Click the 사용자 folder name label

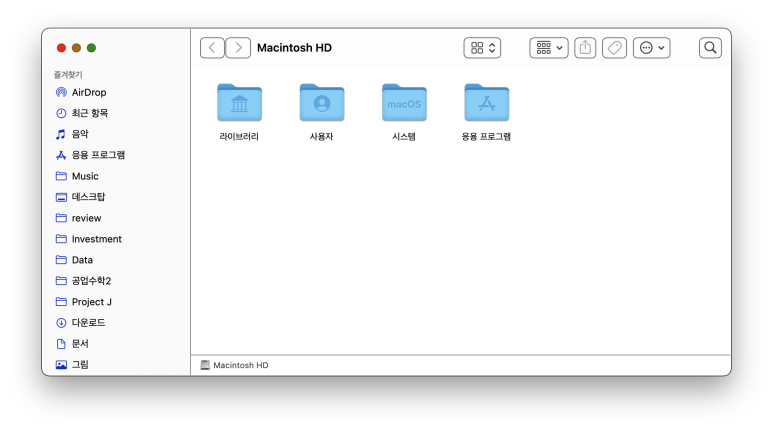point(321,137)
